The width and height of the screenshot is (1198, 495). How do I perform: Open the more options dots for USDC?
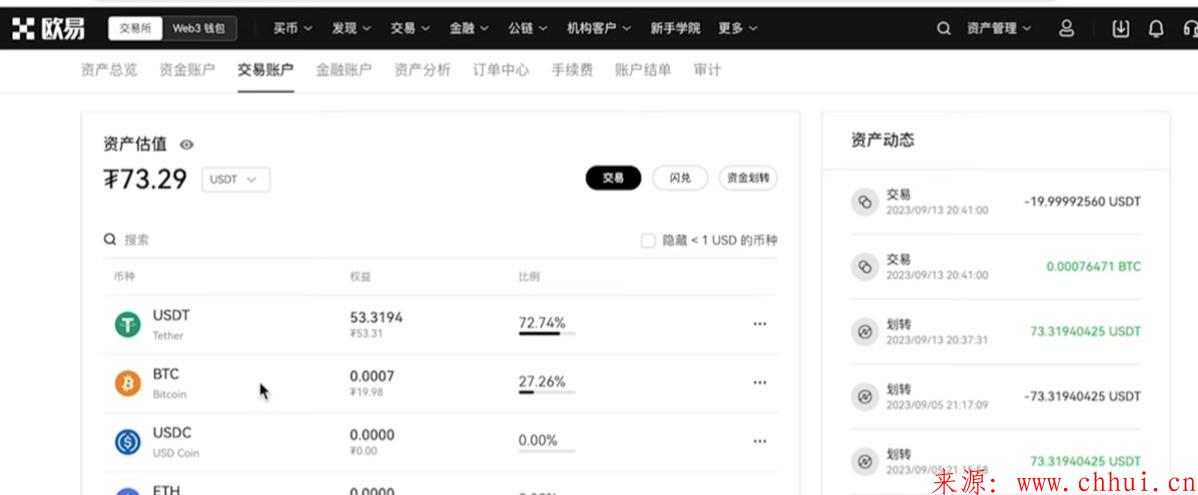759,441
